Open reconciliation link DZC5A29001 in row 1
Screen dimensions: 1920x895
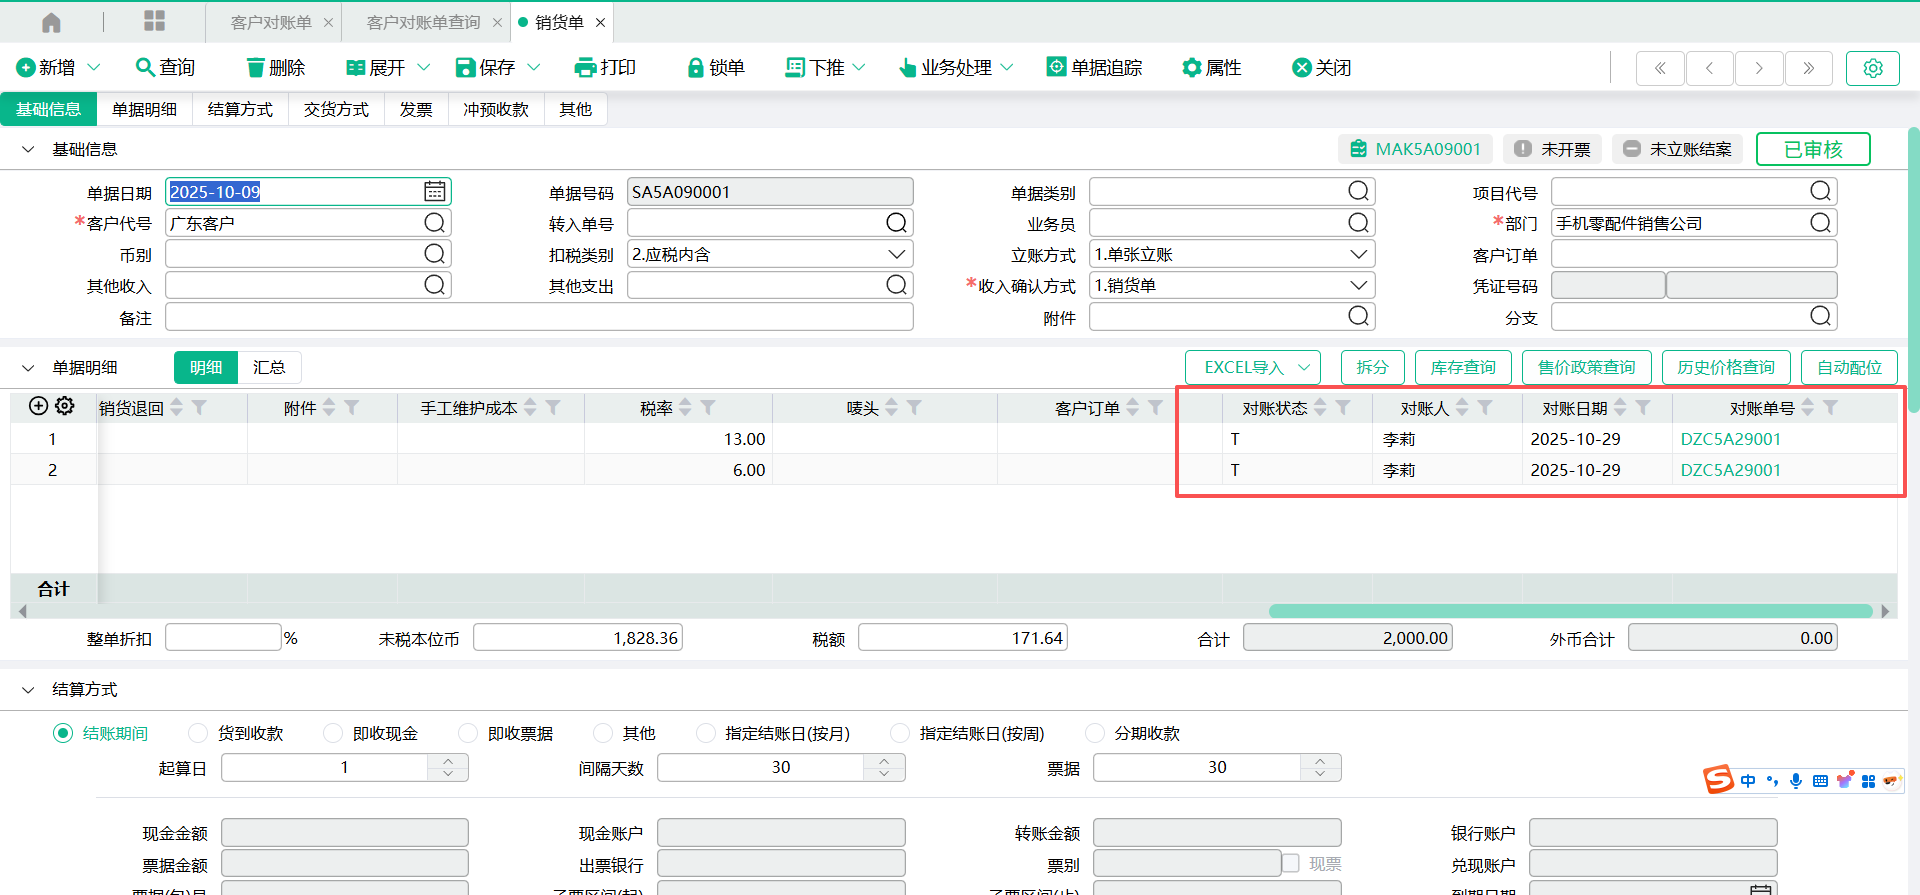[x=1730, y=439]
